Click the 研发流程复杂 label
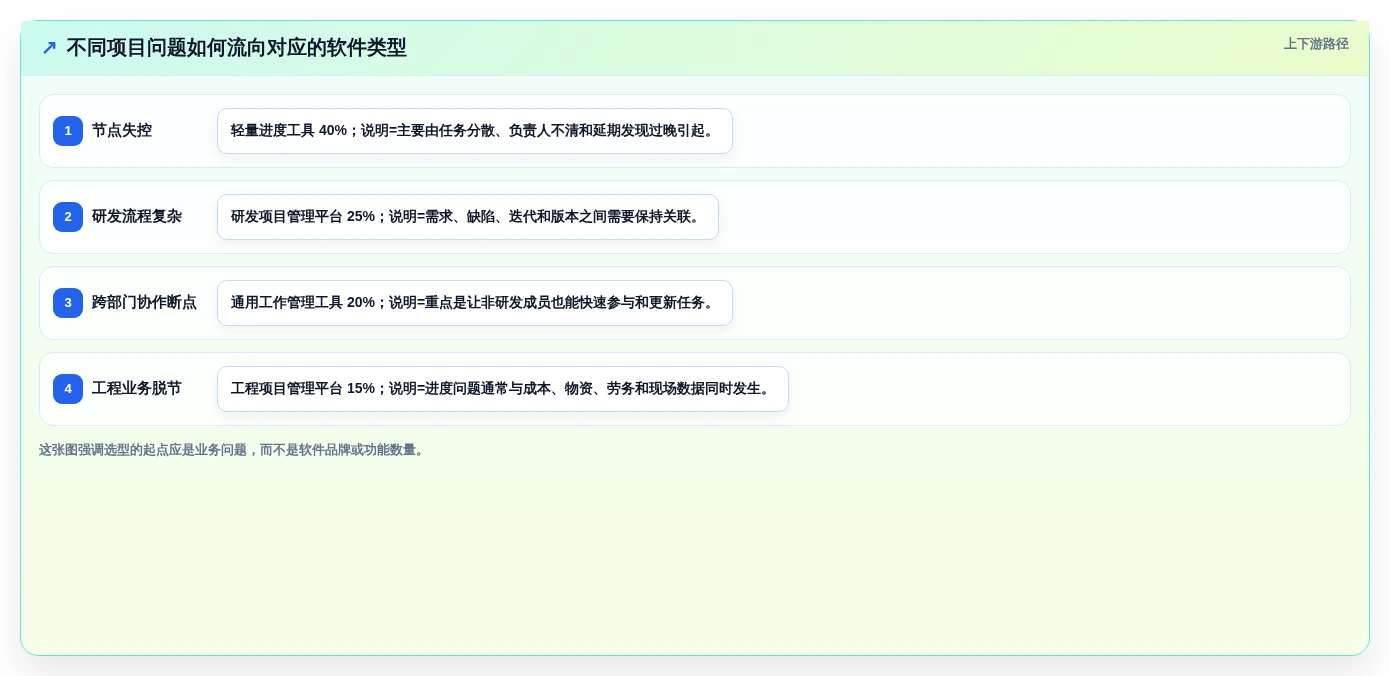1390x676 pixels. click(137, 217)
